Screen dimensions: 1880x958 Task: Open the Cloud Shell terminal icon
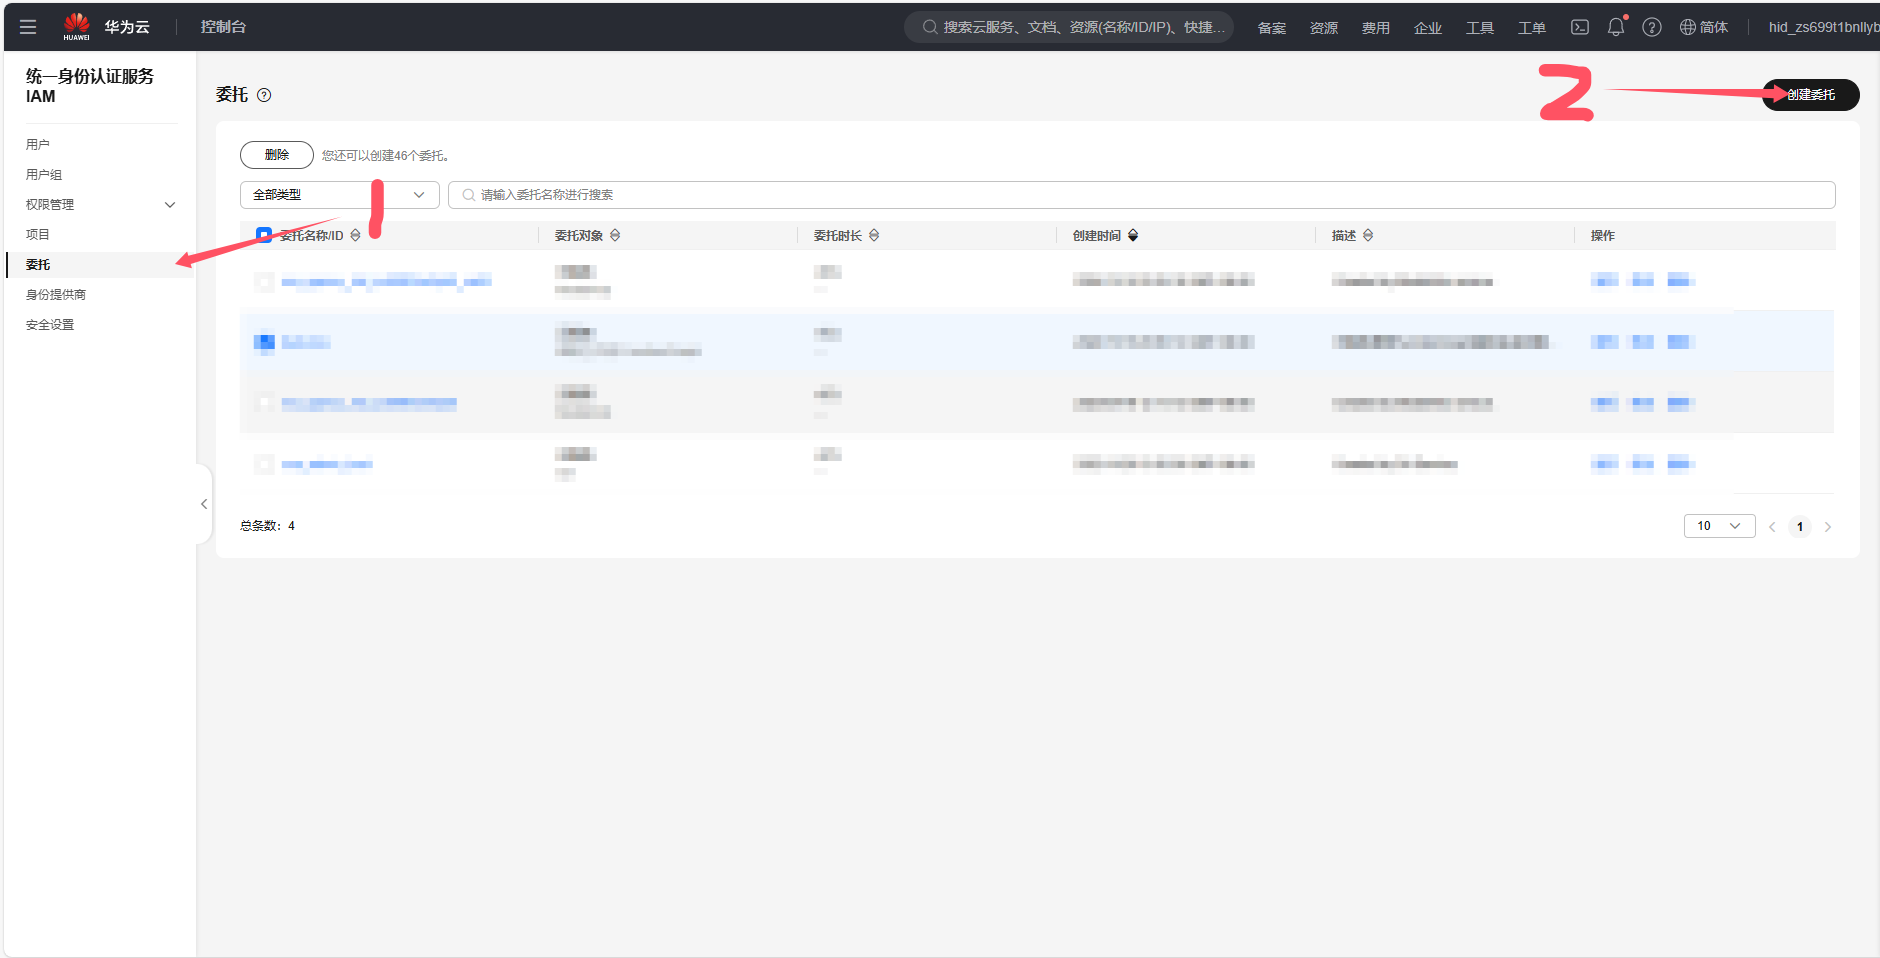tap(1580, 27)
